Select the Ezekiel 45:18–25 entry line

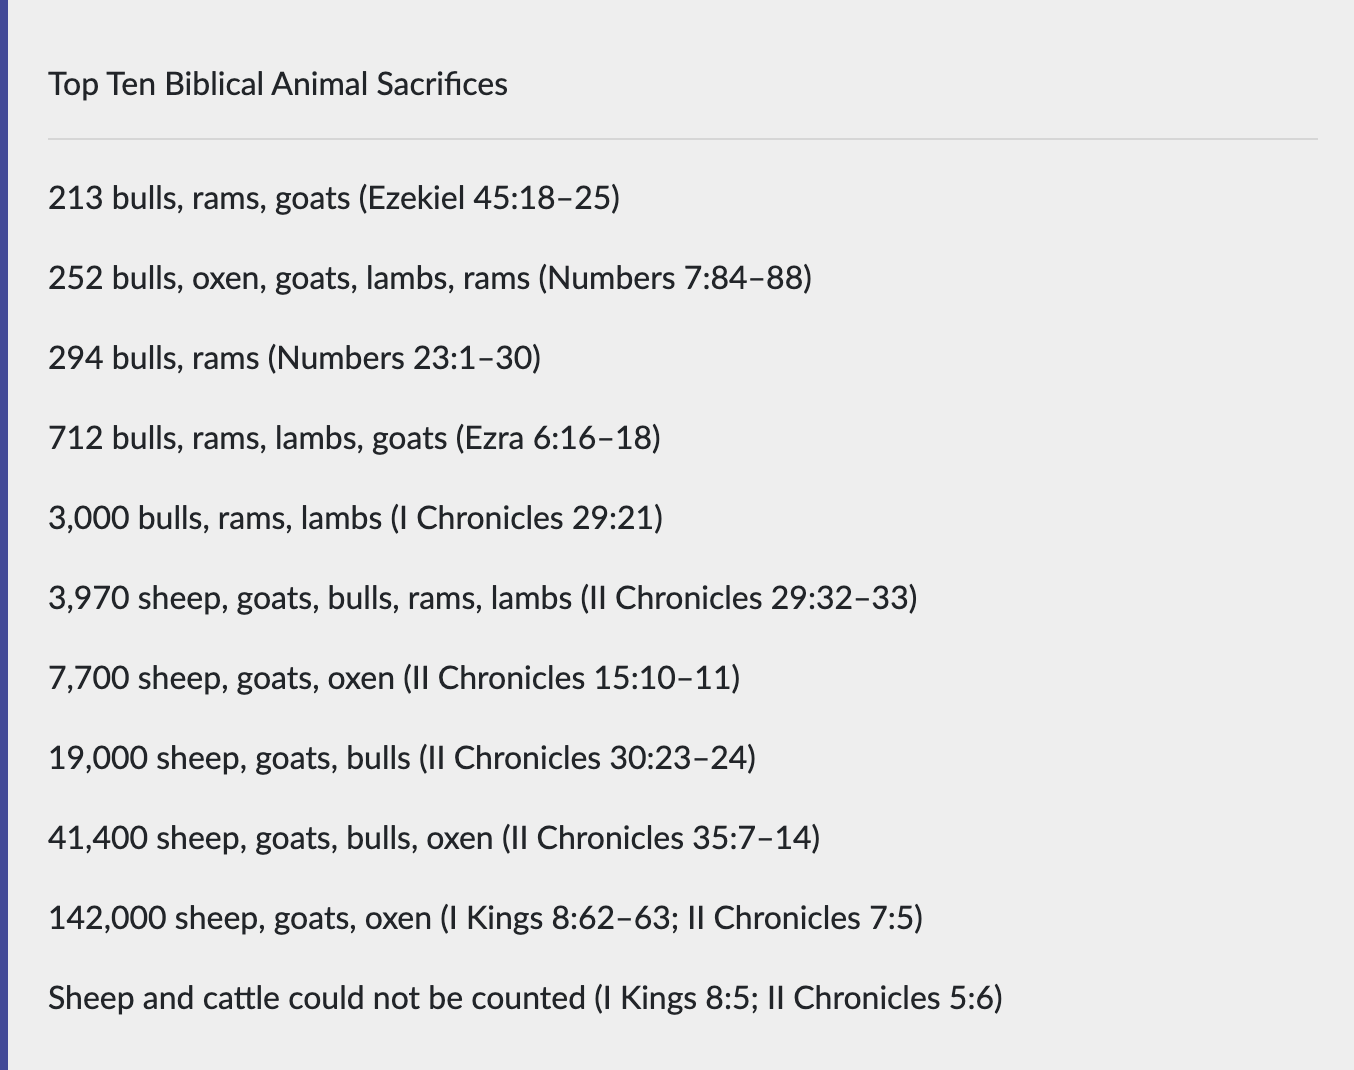[334, 198]
